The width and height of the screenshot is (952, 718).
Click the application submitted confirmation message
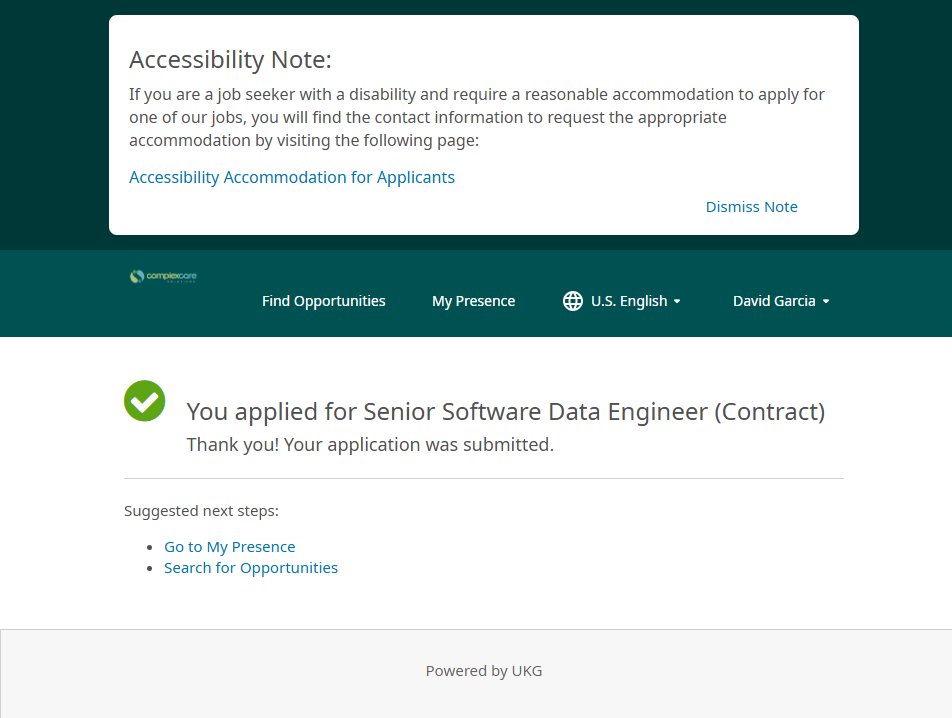[370, 444]
